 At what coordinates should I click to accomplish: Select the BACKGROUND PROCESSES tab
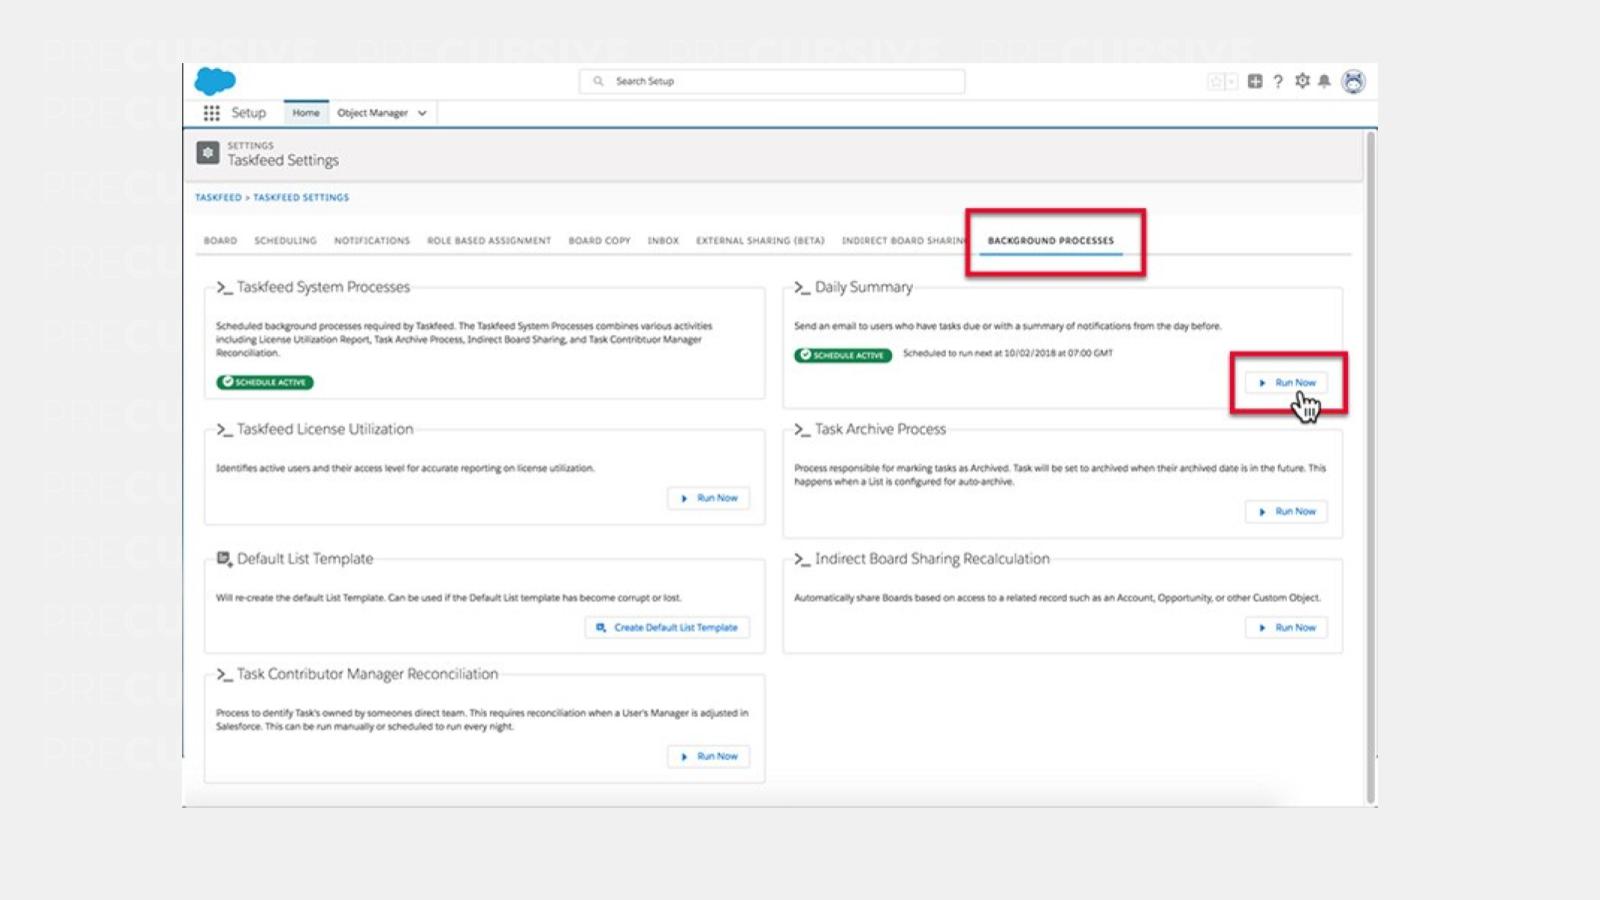click(x=1051, y=241)
